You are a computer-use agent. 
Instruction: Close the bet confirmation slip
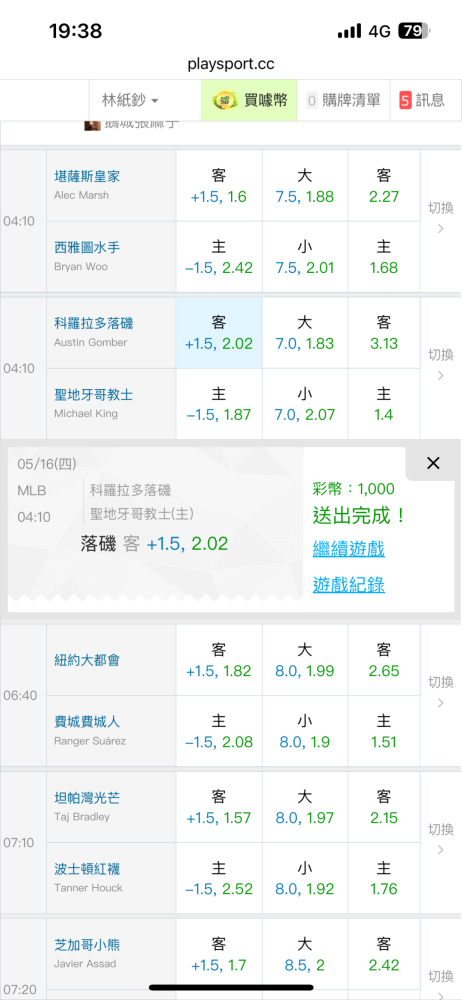[433, 464]
